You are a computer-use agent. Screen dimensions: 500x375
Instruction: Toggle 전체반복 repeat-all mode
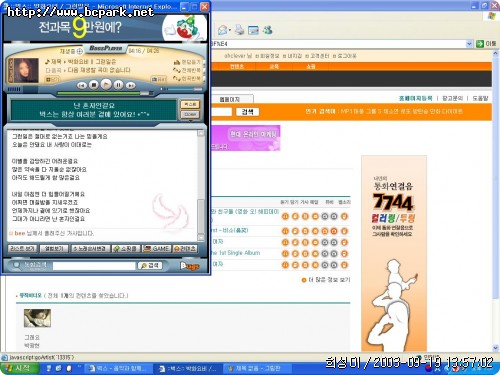(187, 70)
